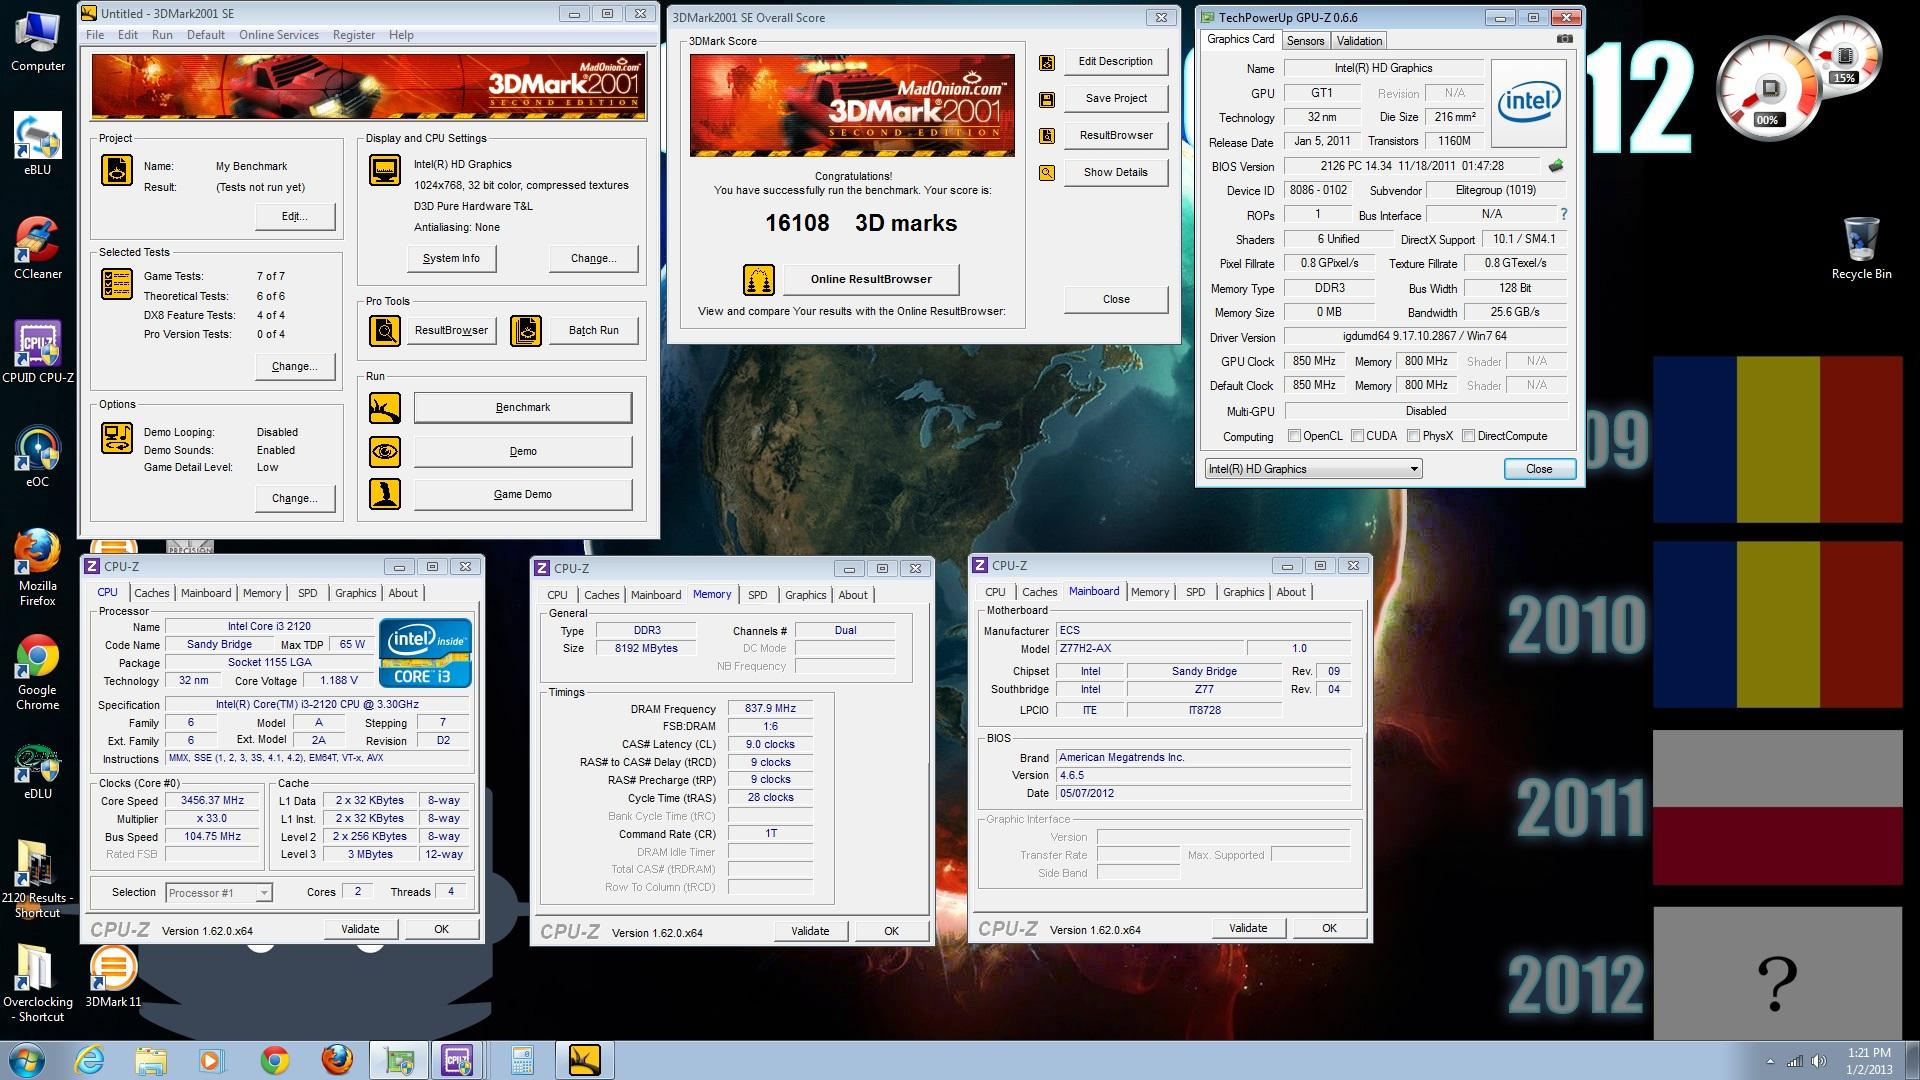Show hidden tray icons arrow
1920x1080 pixels.
tap(1770, 1061)
